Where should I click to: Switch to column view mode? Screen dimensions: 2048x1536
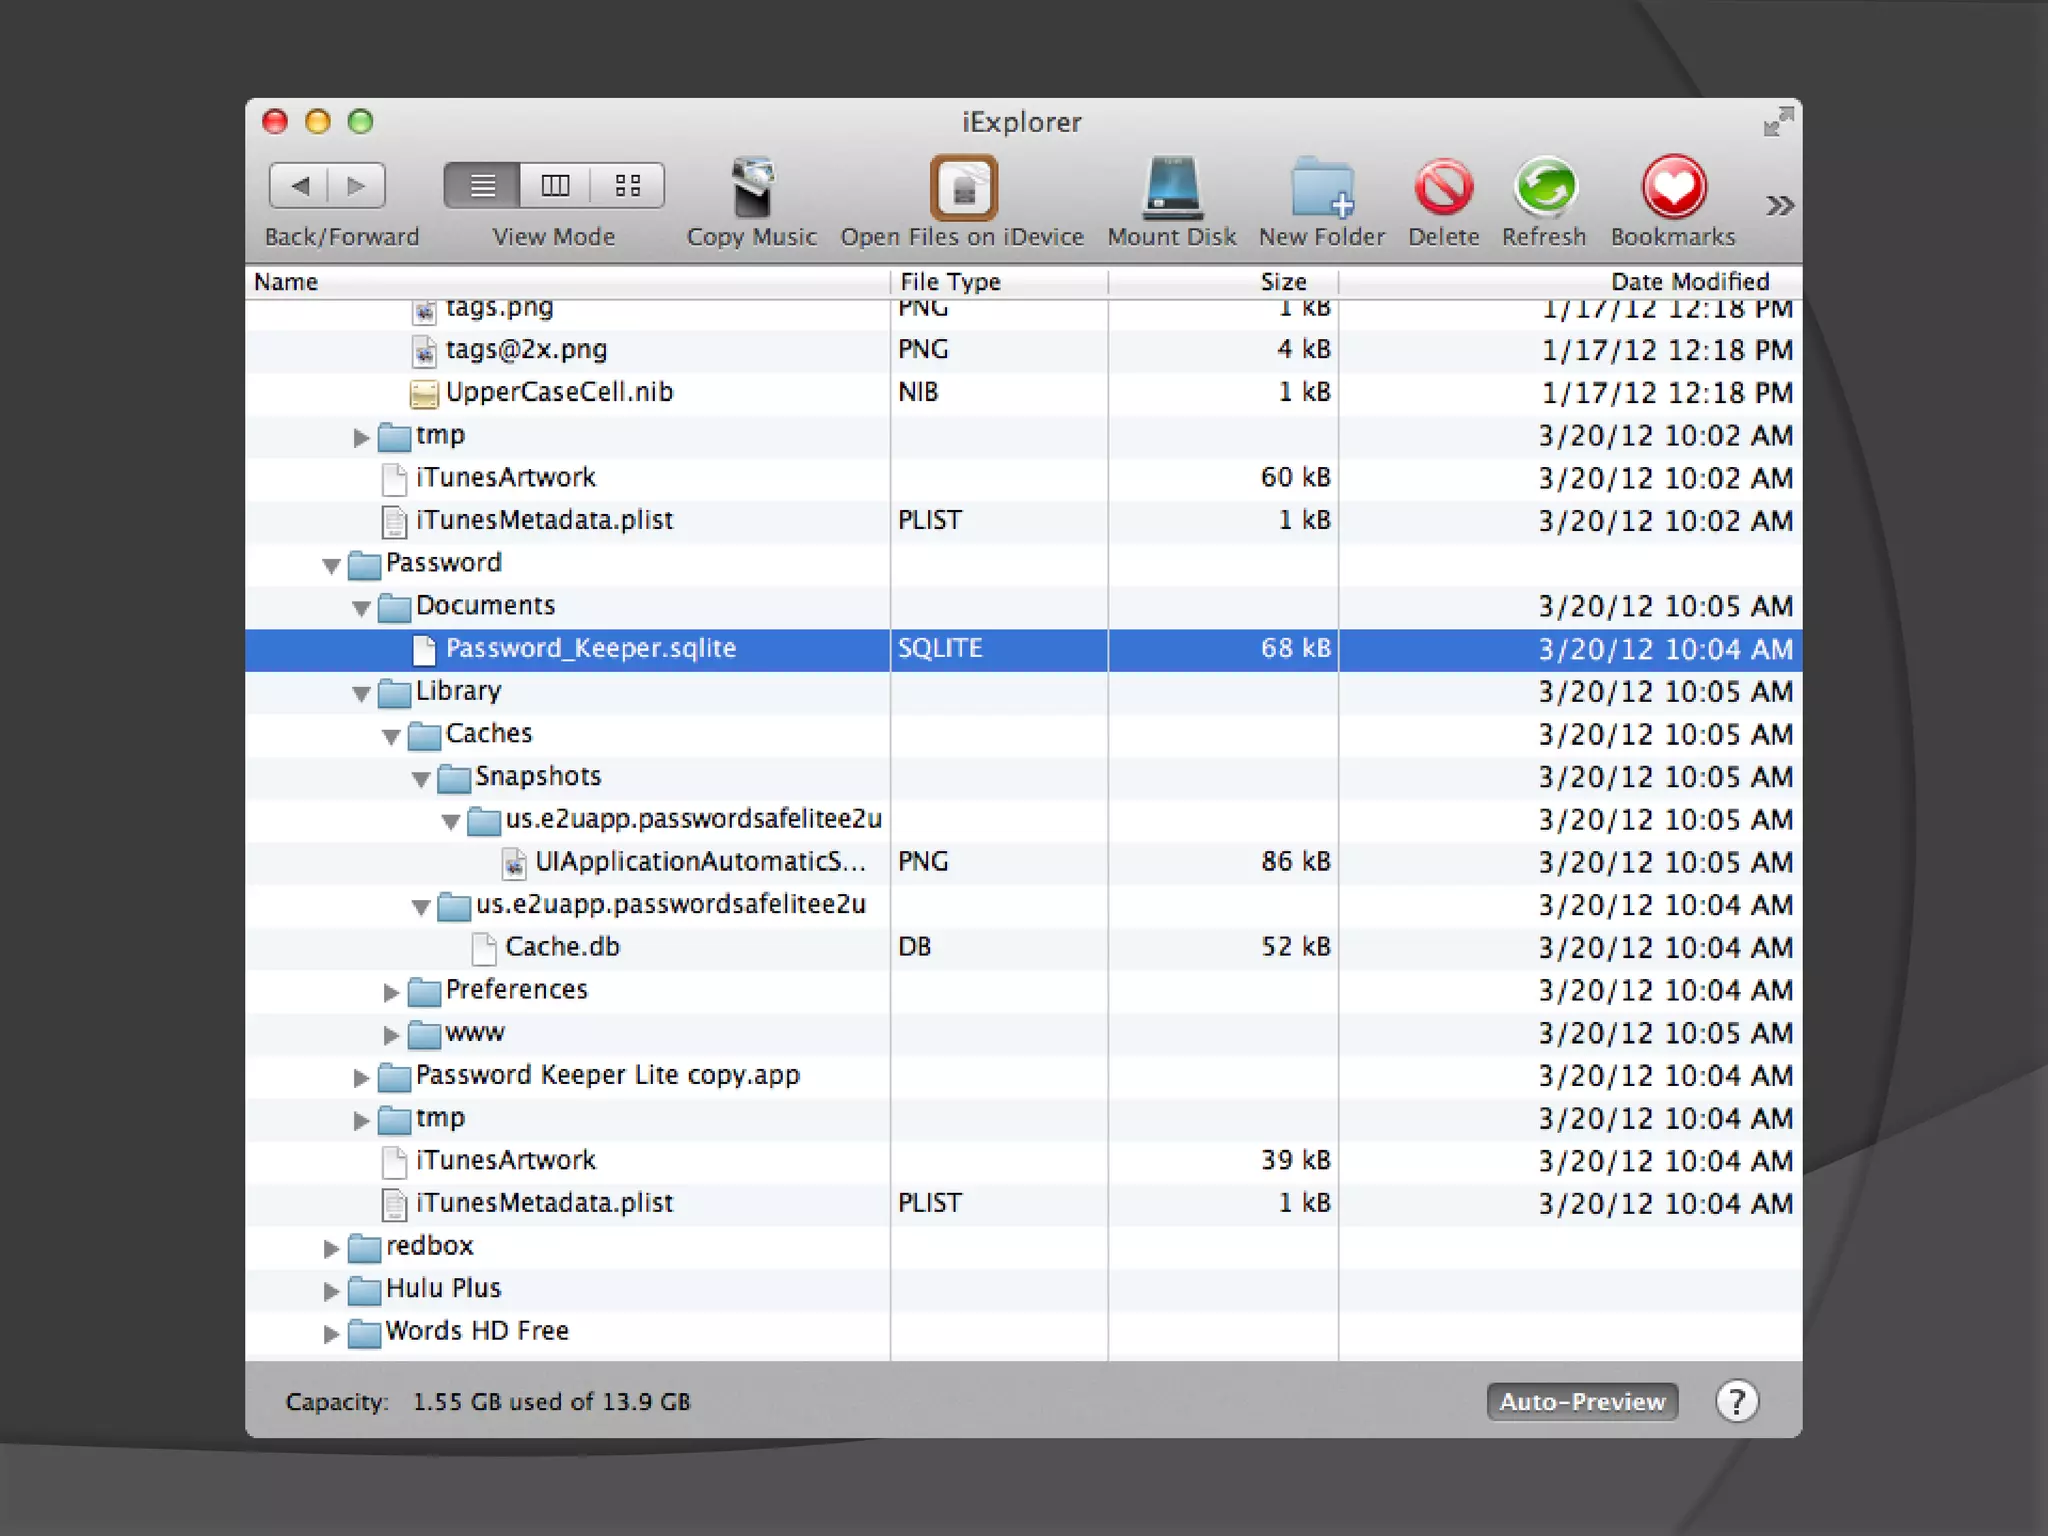click(555, 185)
